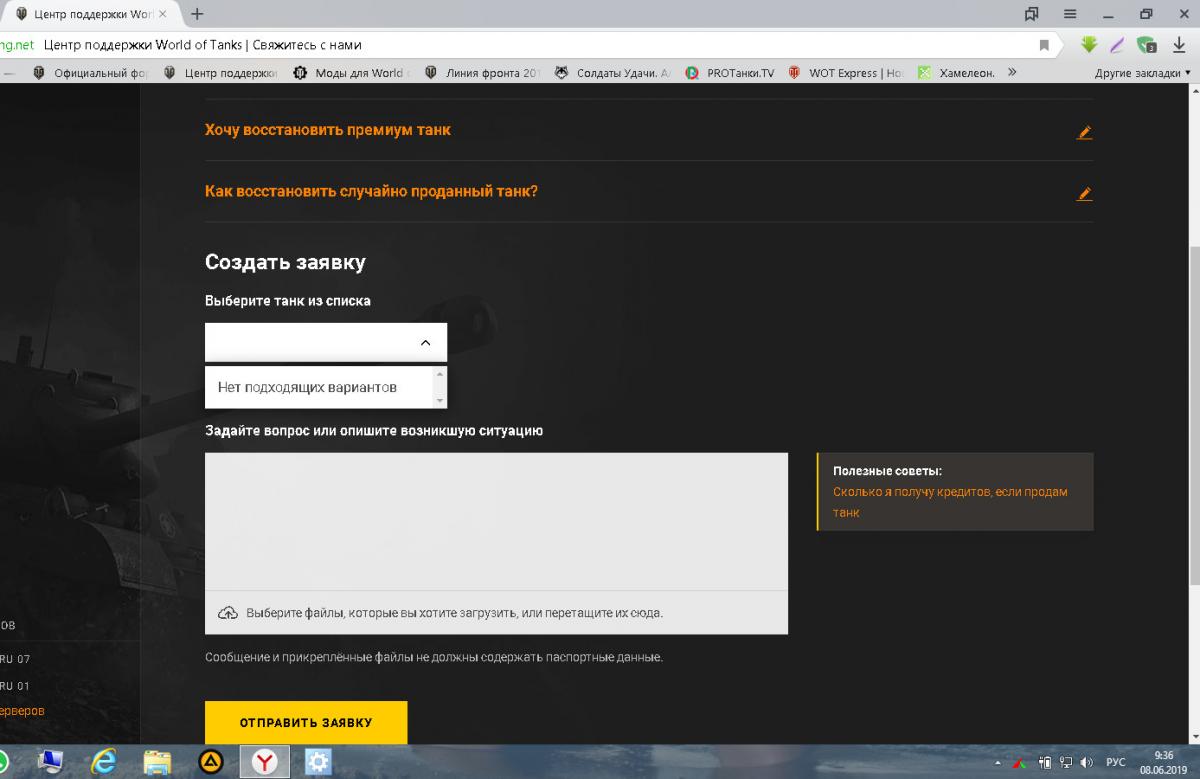Click the cloud upload icon
The height and width of the screenshot is (779, 1200).
(x=227, y=612)
